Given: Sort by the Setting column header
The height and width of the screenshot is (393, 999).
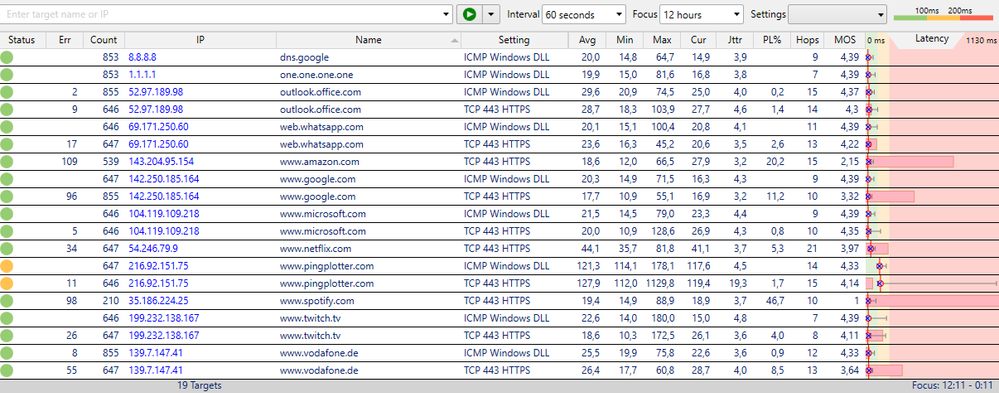Looking at the screenshot, I should pos(514,40).
